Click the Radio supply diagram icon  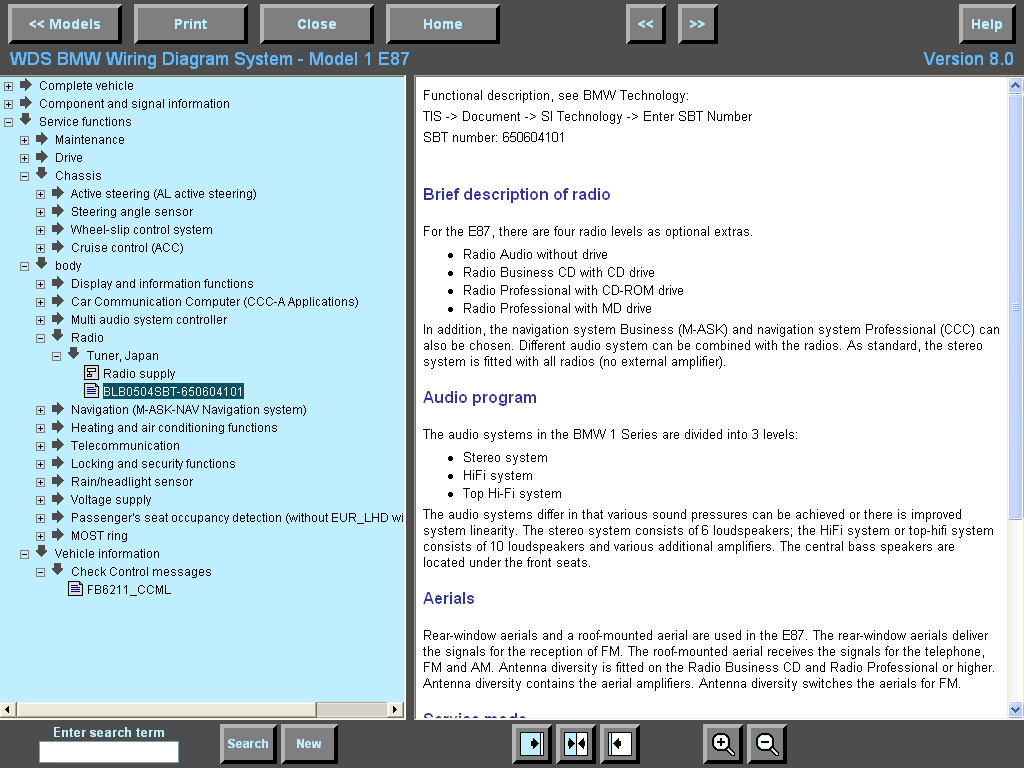pos(91,373)
